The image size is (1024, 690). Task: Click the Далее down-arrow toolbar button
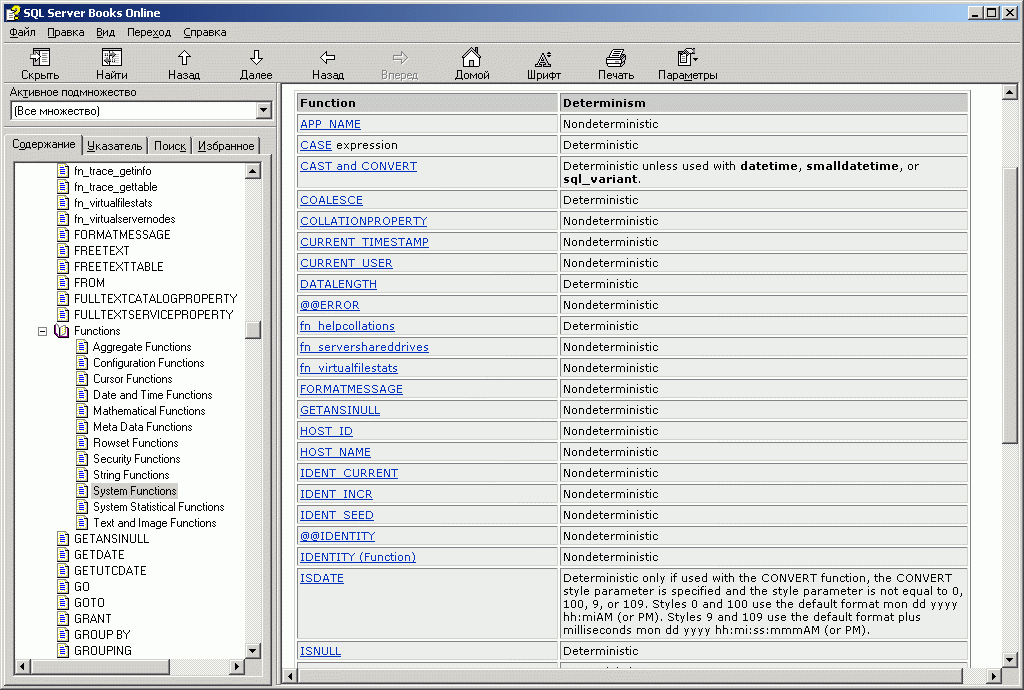[256, 64]
